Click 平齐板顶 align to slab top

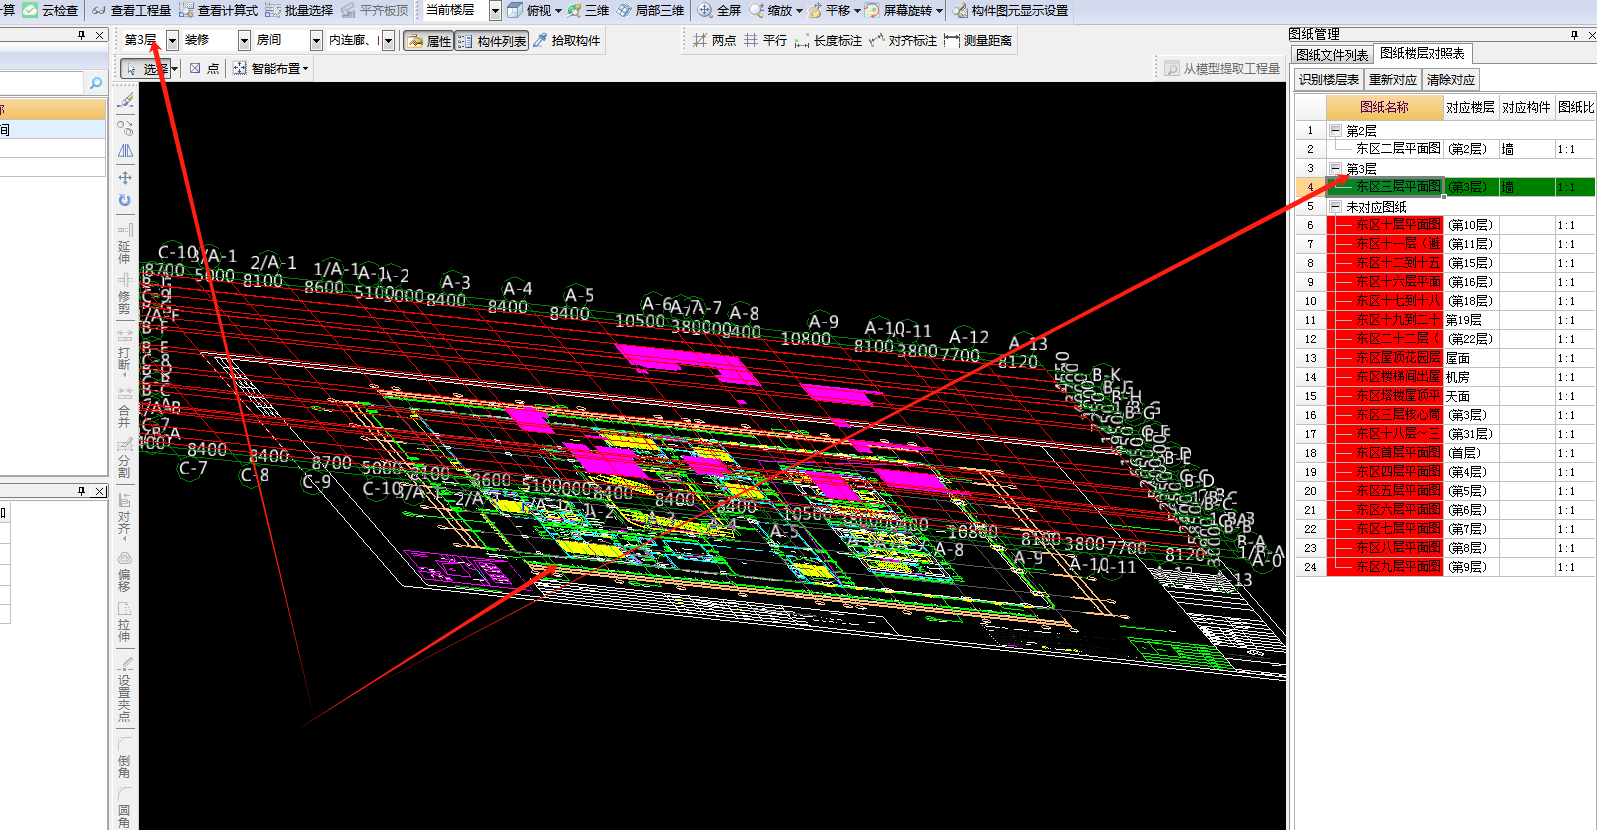tap(375, 10)
